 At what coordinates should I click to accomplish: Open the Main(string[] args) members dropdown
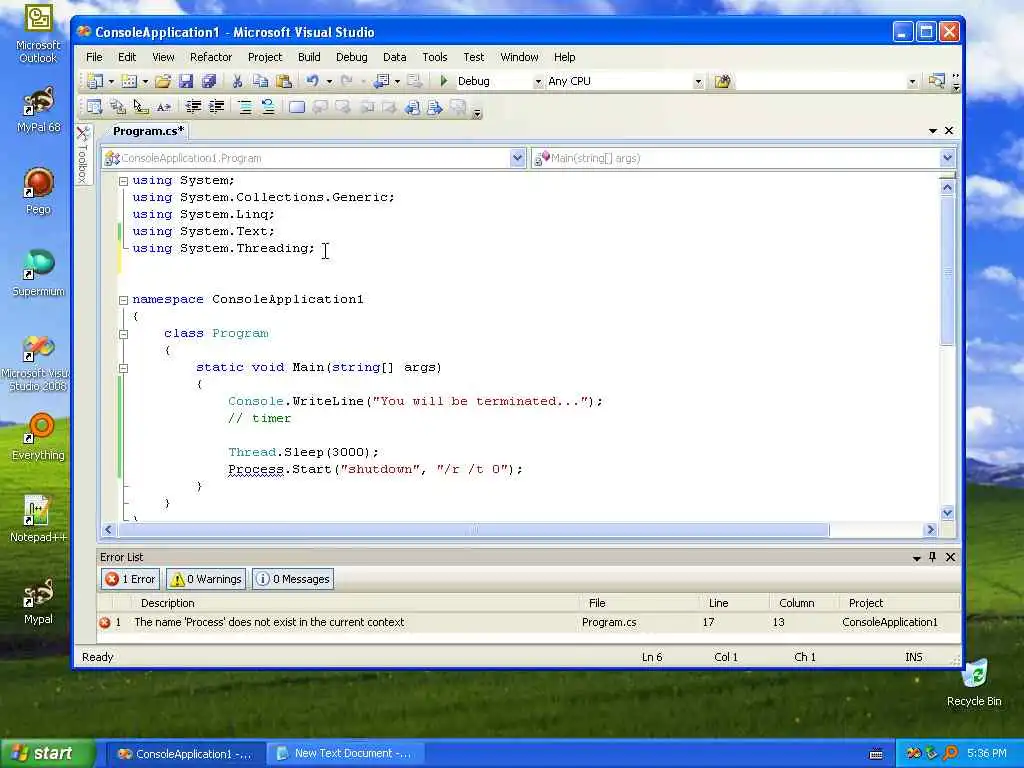pos(948,158)
